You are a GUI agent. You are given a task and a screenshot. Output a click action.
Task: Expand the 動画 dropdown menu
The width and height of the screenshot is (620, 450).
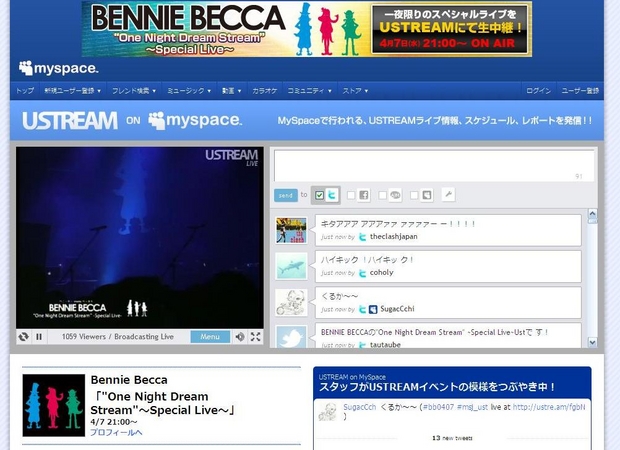231,91
